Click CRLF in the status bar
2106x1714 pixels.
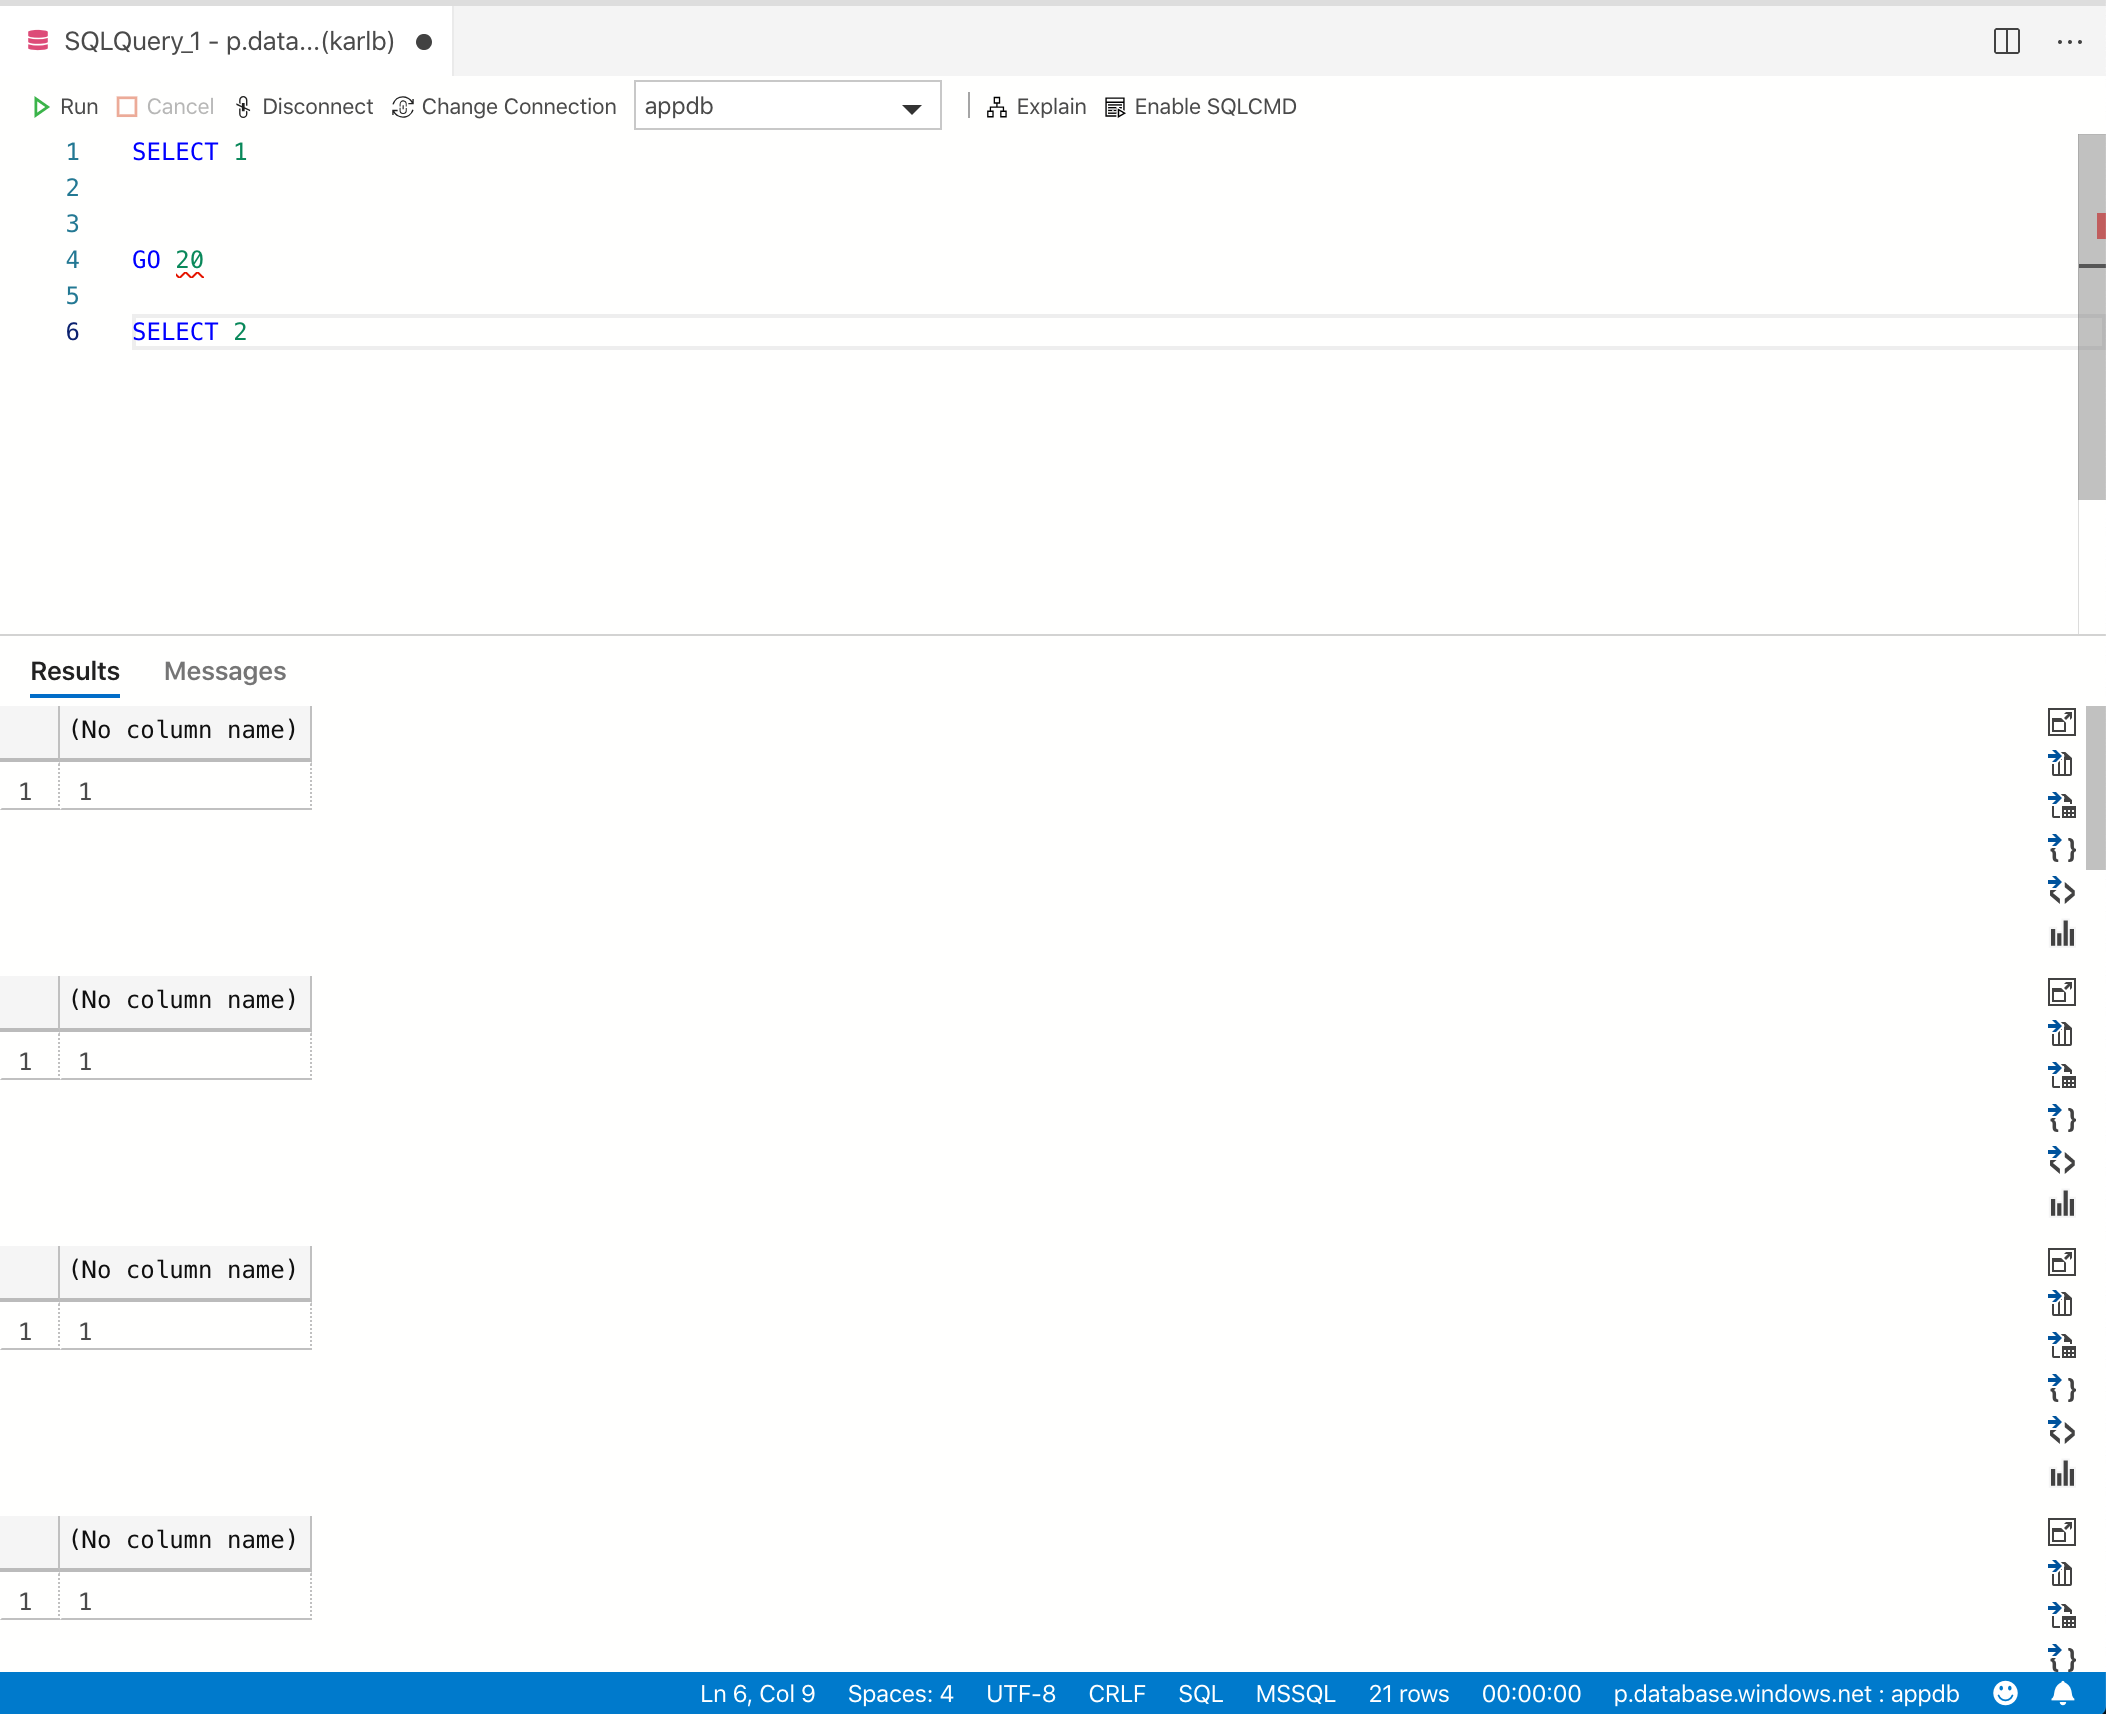[1117, 1693]
